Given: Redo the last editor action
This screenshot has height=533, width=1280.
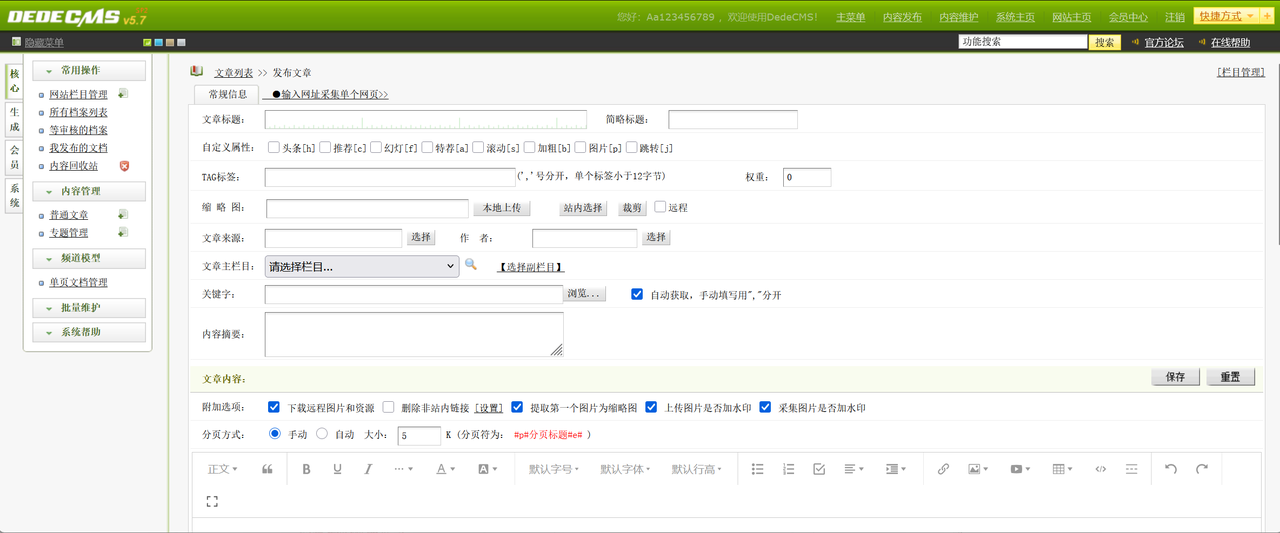Looking at the screenshot, I should 1202,469.
